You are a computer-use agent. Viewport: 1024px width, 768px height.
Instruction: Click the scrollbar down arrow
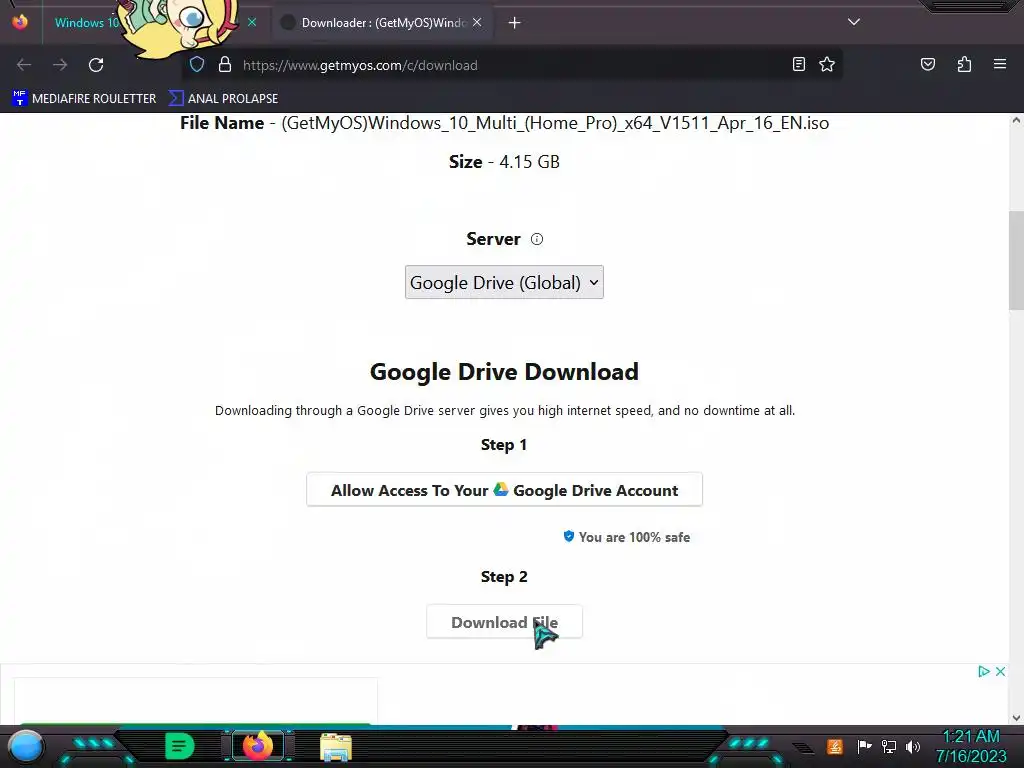click(x=1016, y=718)
